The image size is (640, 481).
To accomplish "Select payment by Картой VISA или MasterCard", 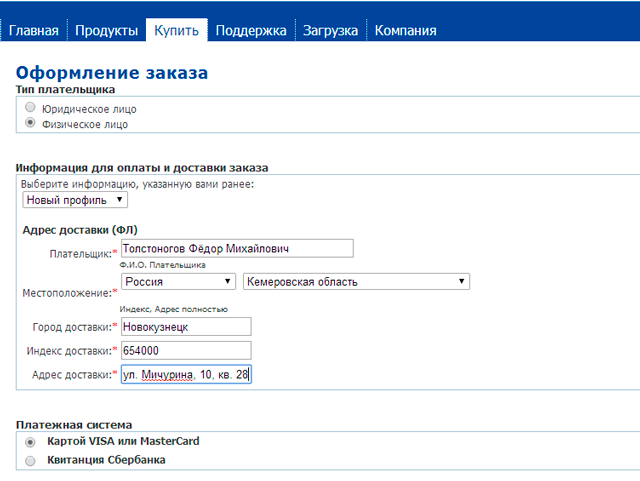I will (x=31, y=441).
